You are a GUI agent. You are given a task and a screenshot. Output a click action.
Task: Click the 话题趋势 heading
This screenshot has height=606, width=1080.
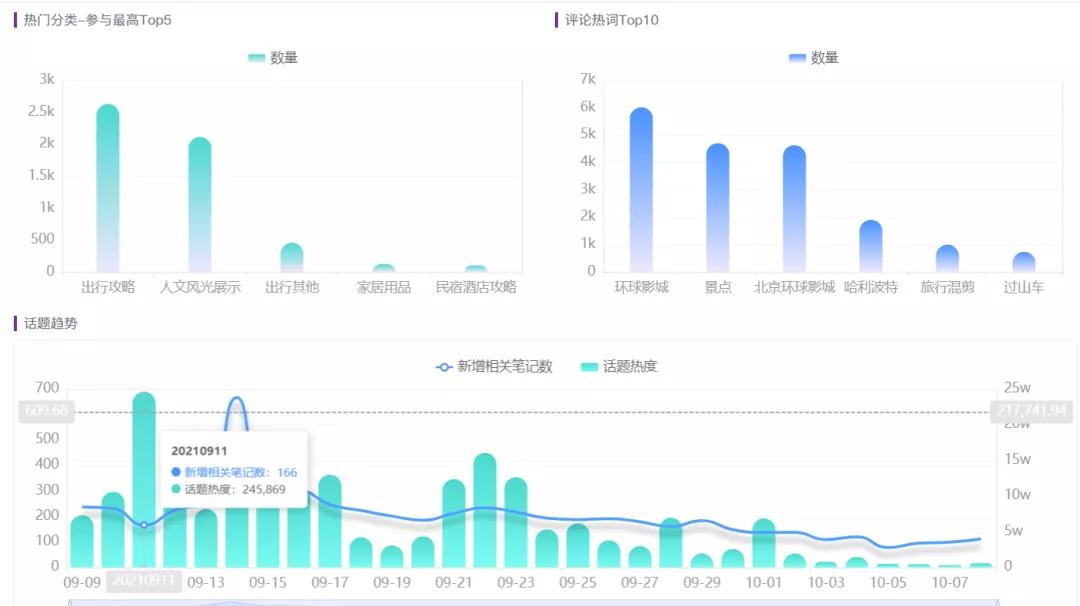pos(50,323)
